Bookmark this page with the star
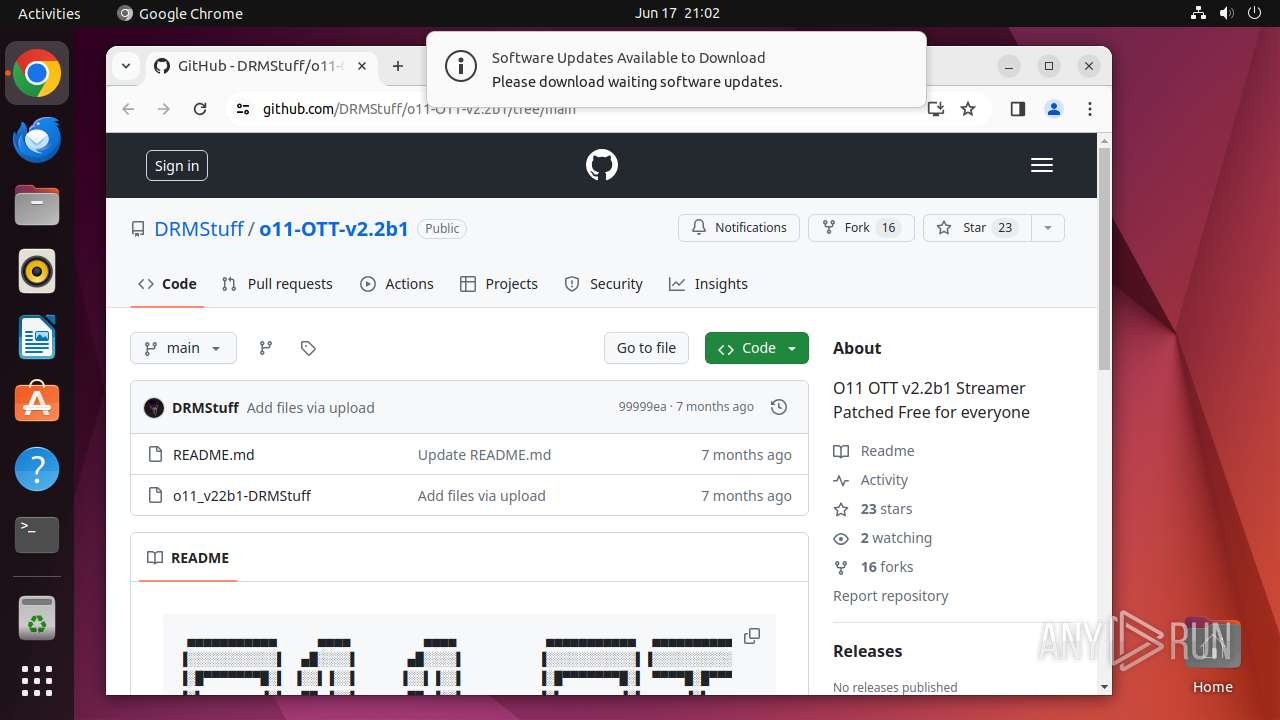The width and height of the screenshot is (1280, 720). pyautogui.click(x=968, y=109)
